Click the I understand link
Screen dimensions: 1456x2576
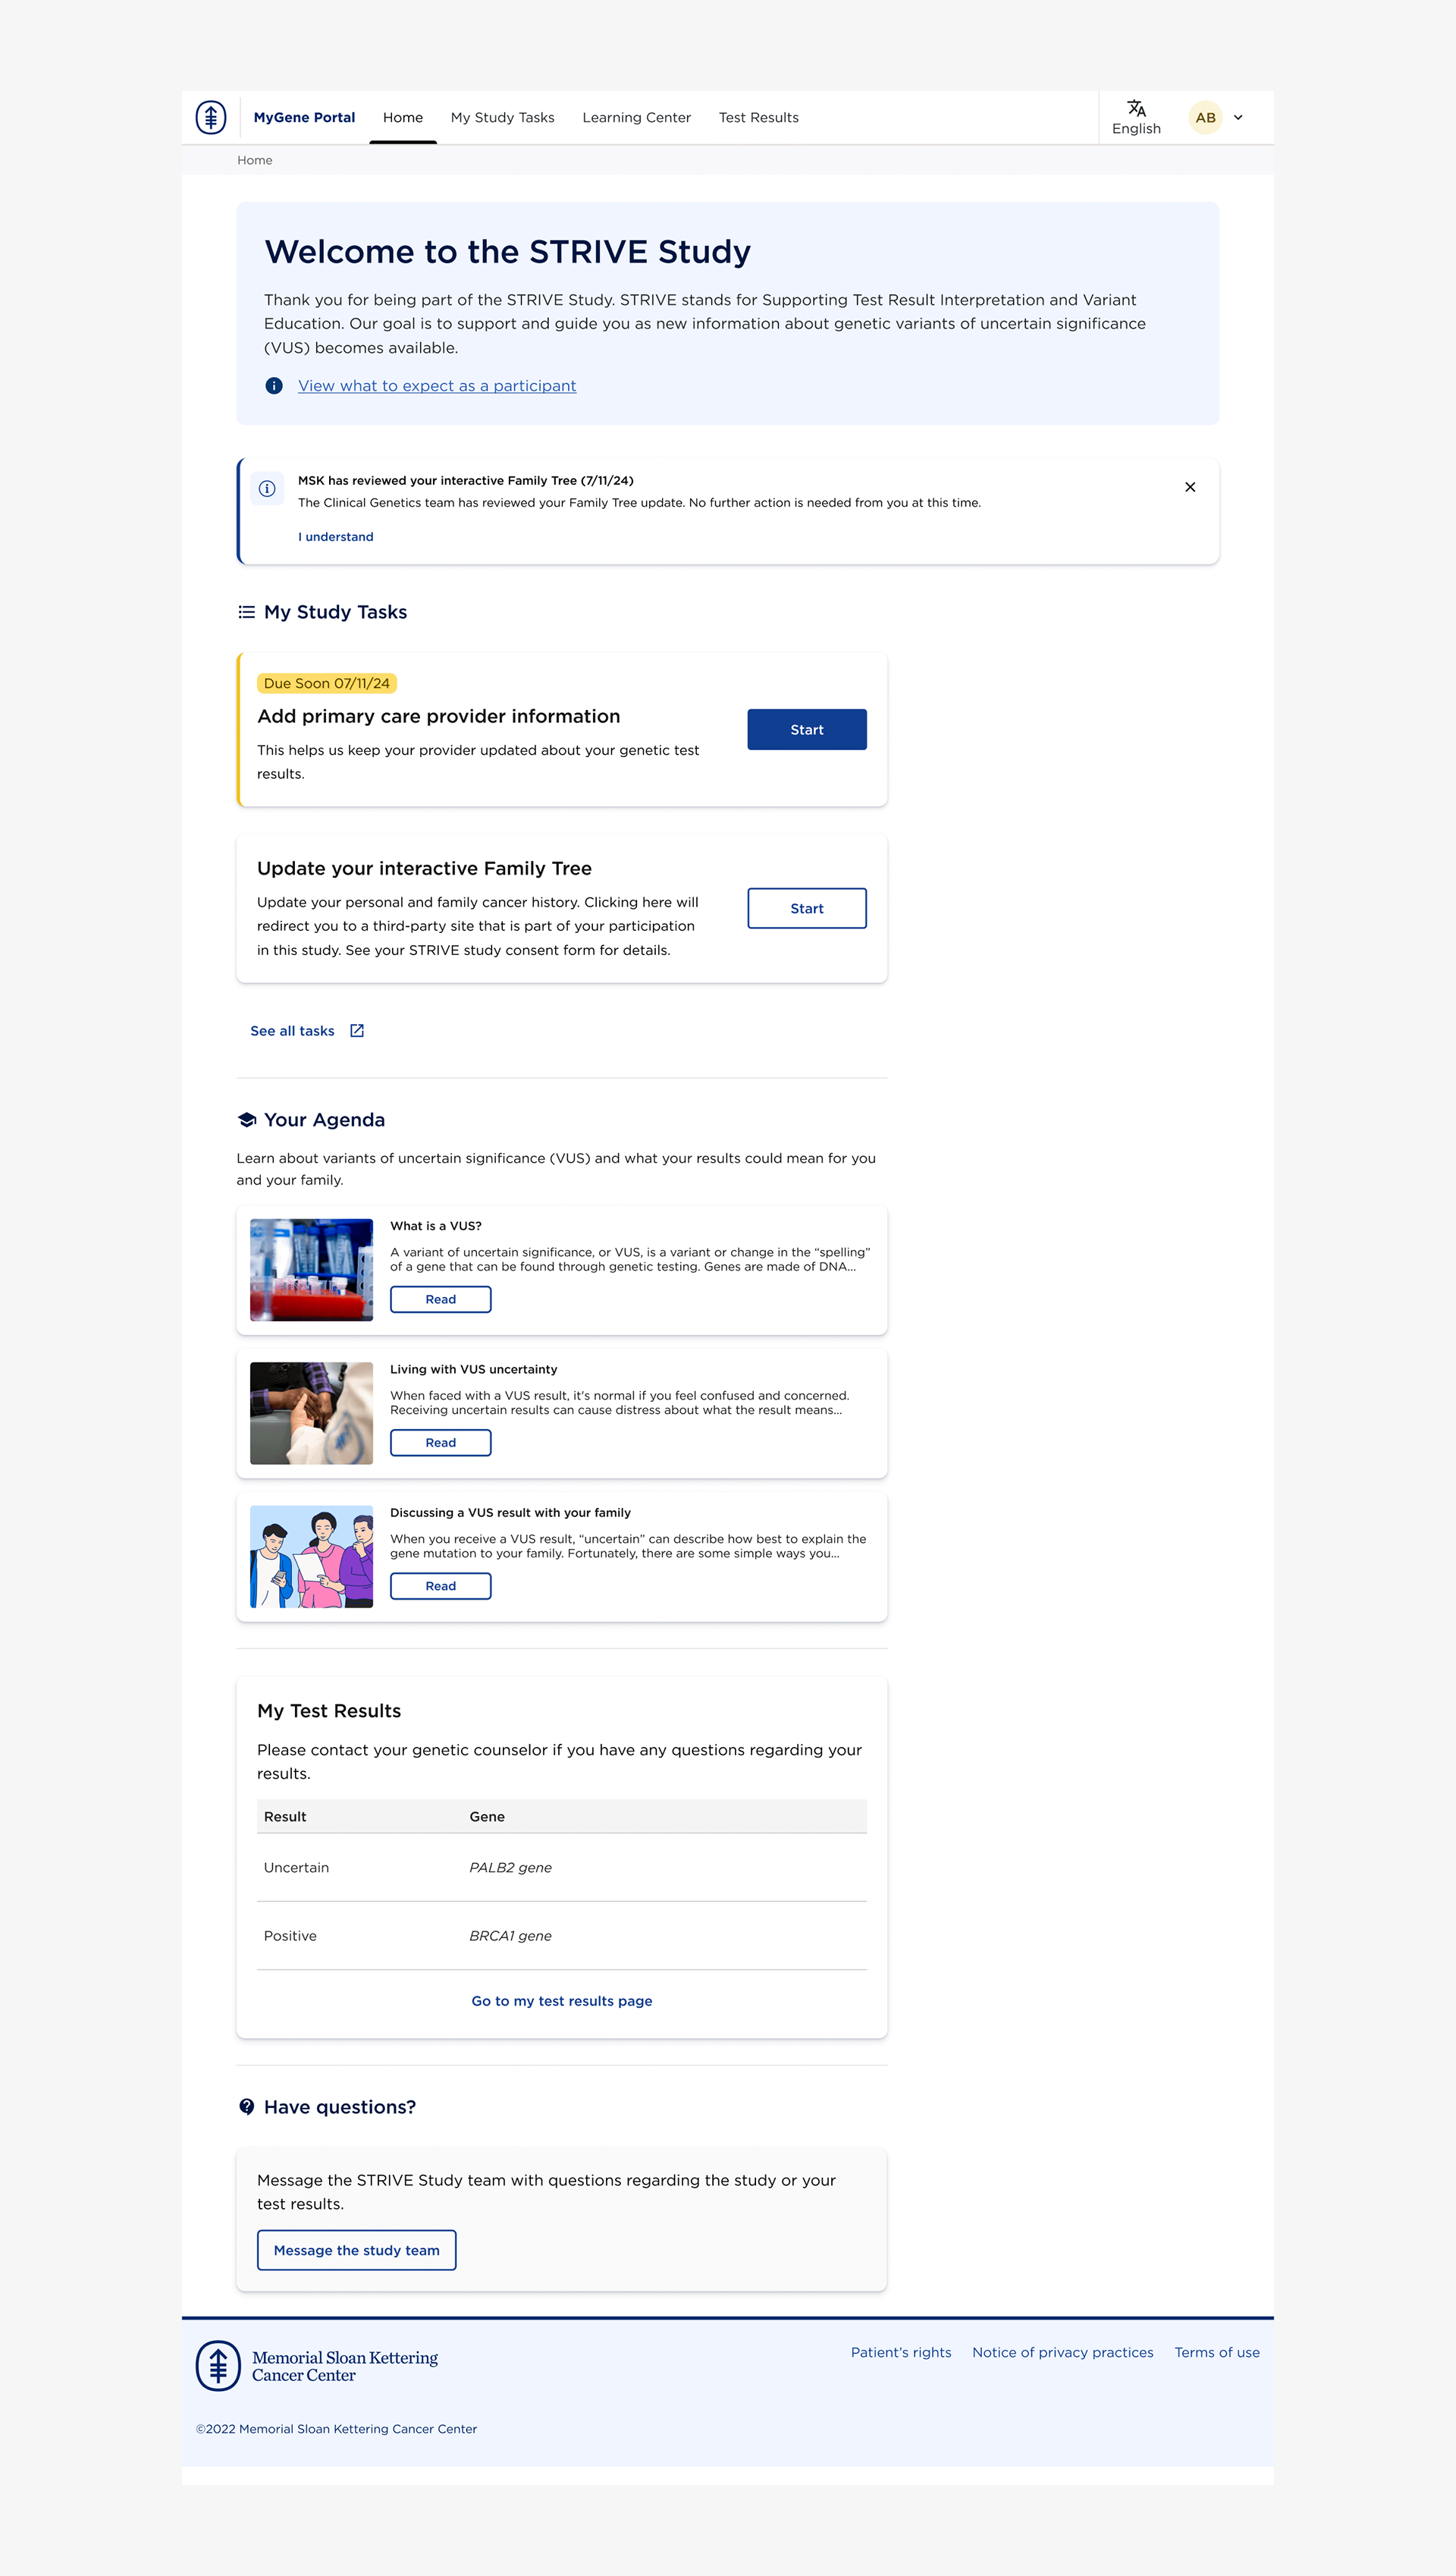click(335, 537)
